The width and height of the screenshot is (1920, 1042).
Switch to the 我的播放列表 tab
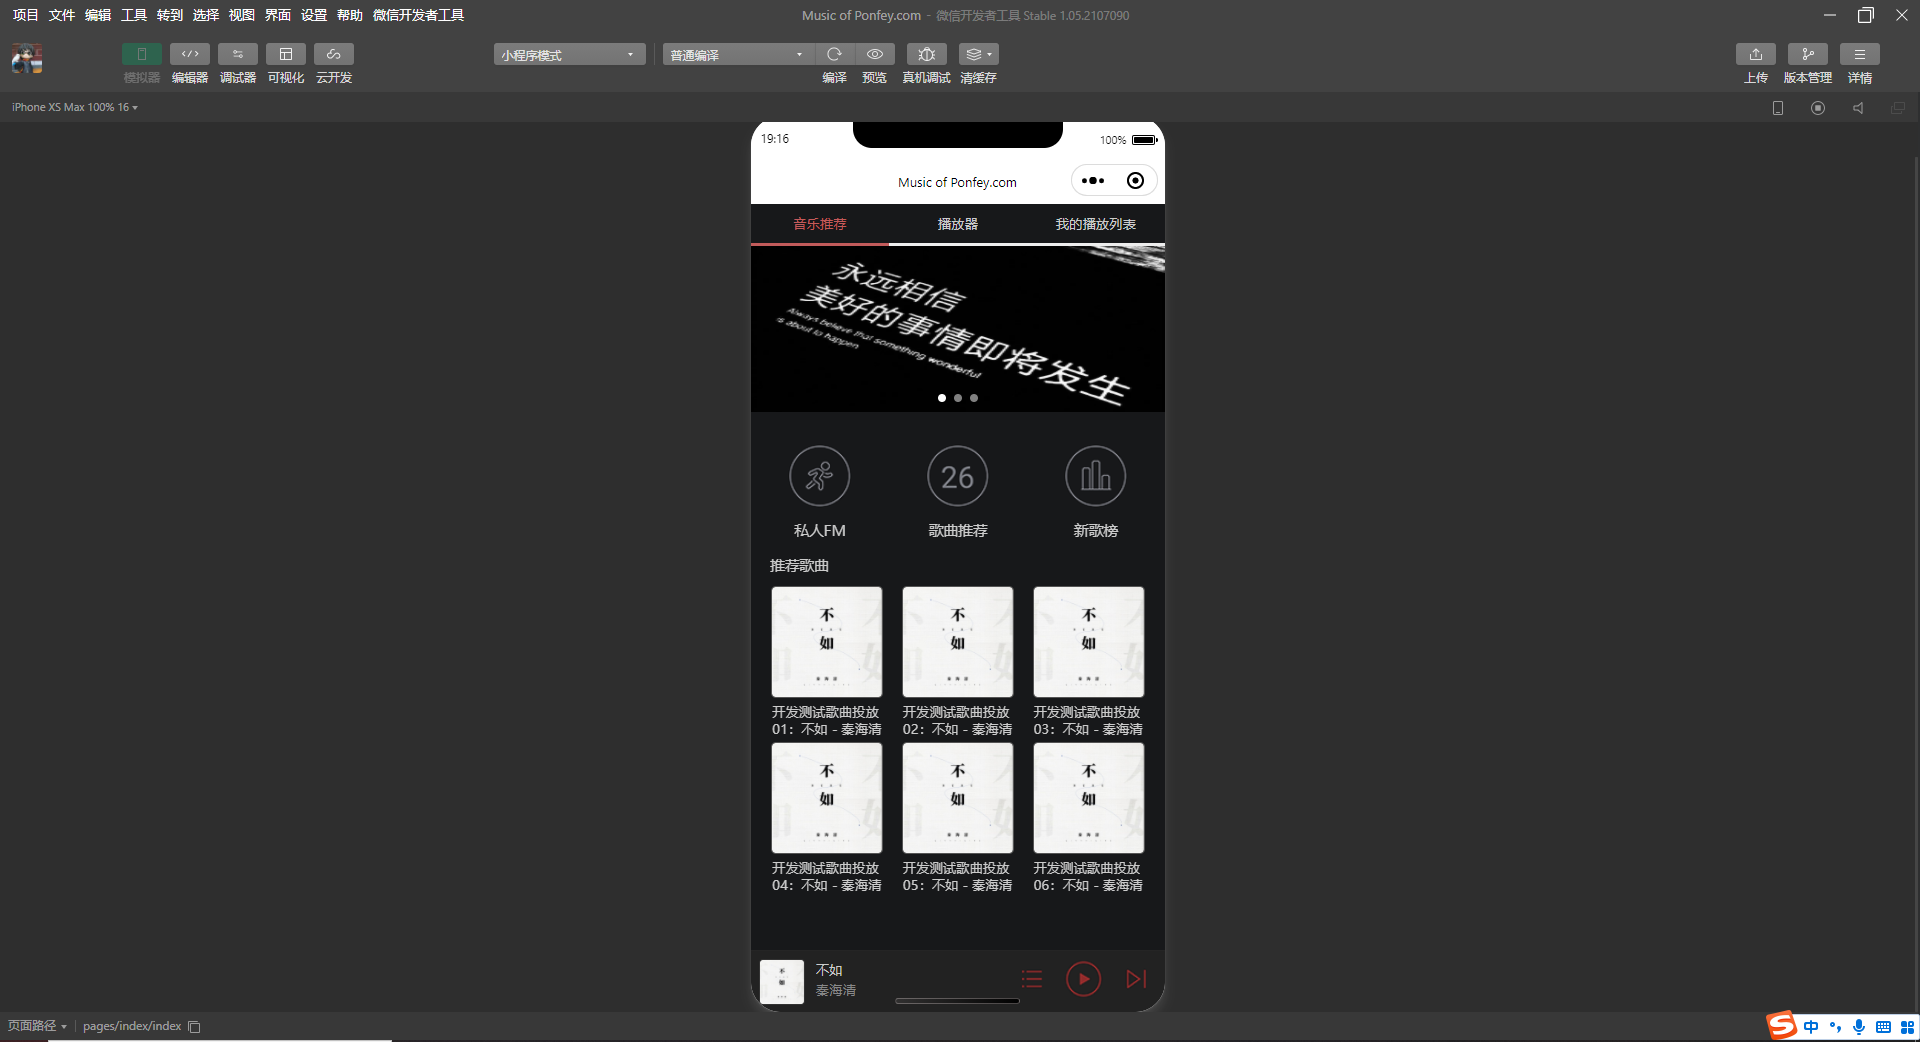1095,224
